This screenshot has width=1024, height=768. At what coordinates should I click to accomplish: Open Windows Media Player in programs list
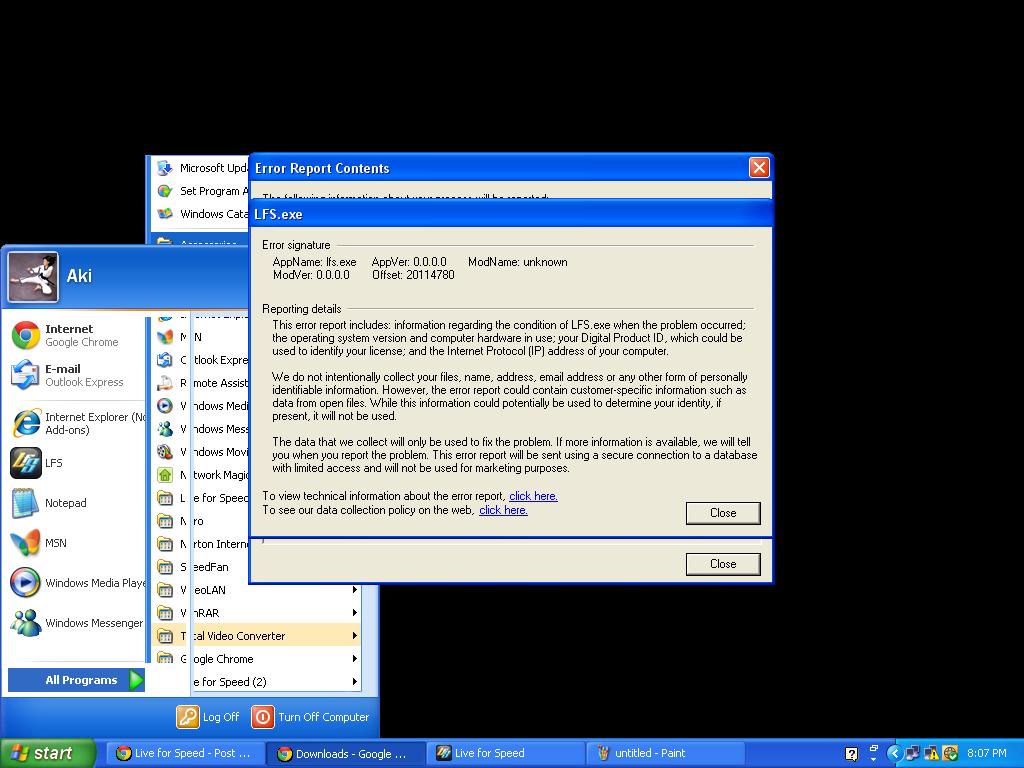pos(200,406)
